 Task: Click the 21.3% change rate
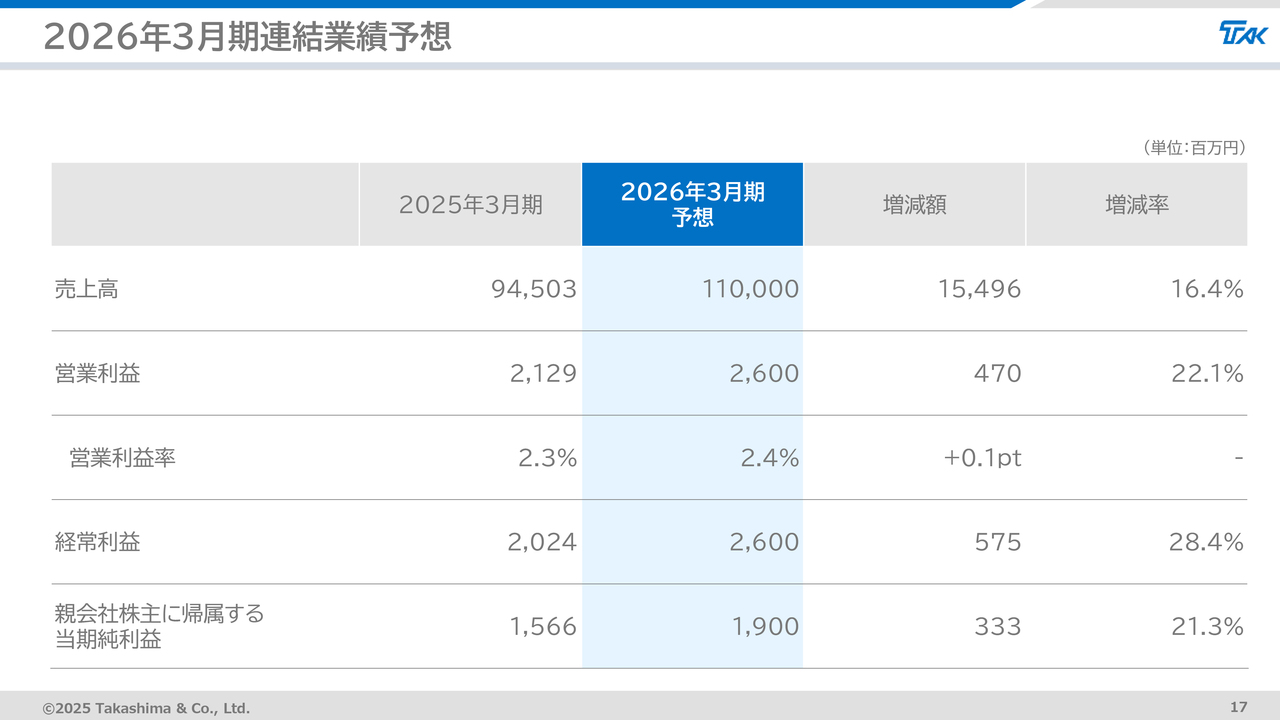(x=1207, y=627)
